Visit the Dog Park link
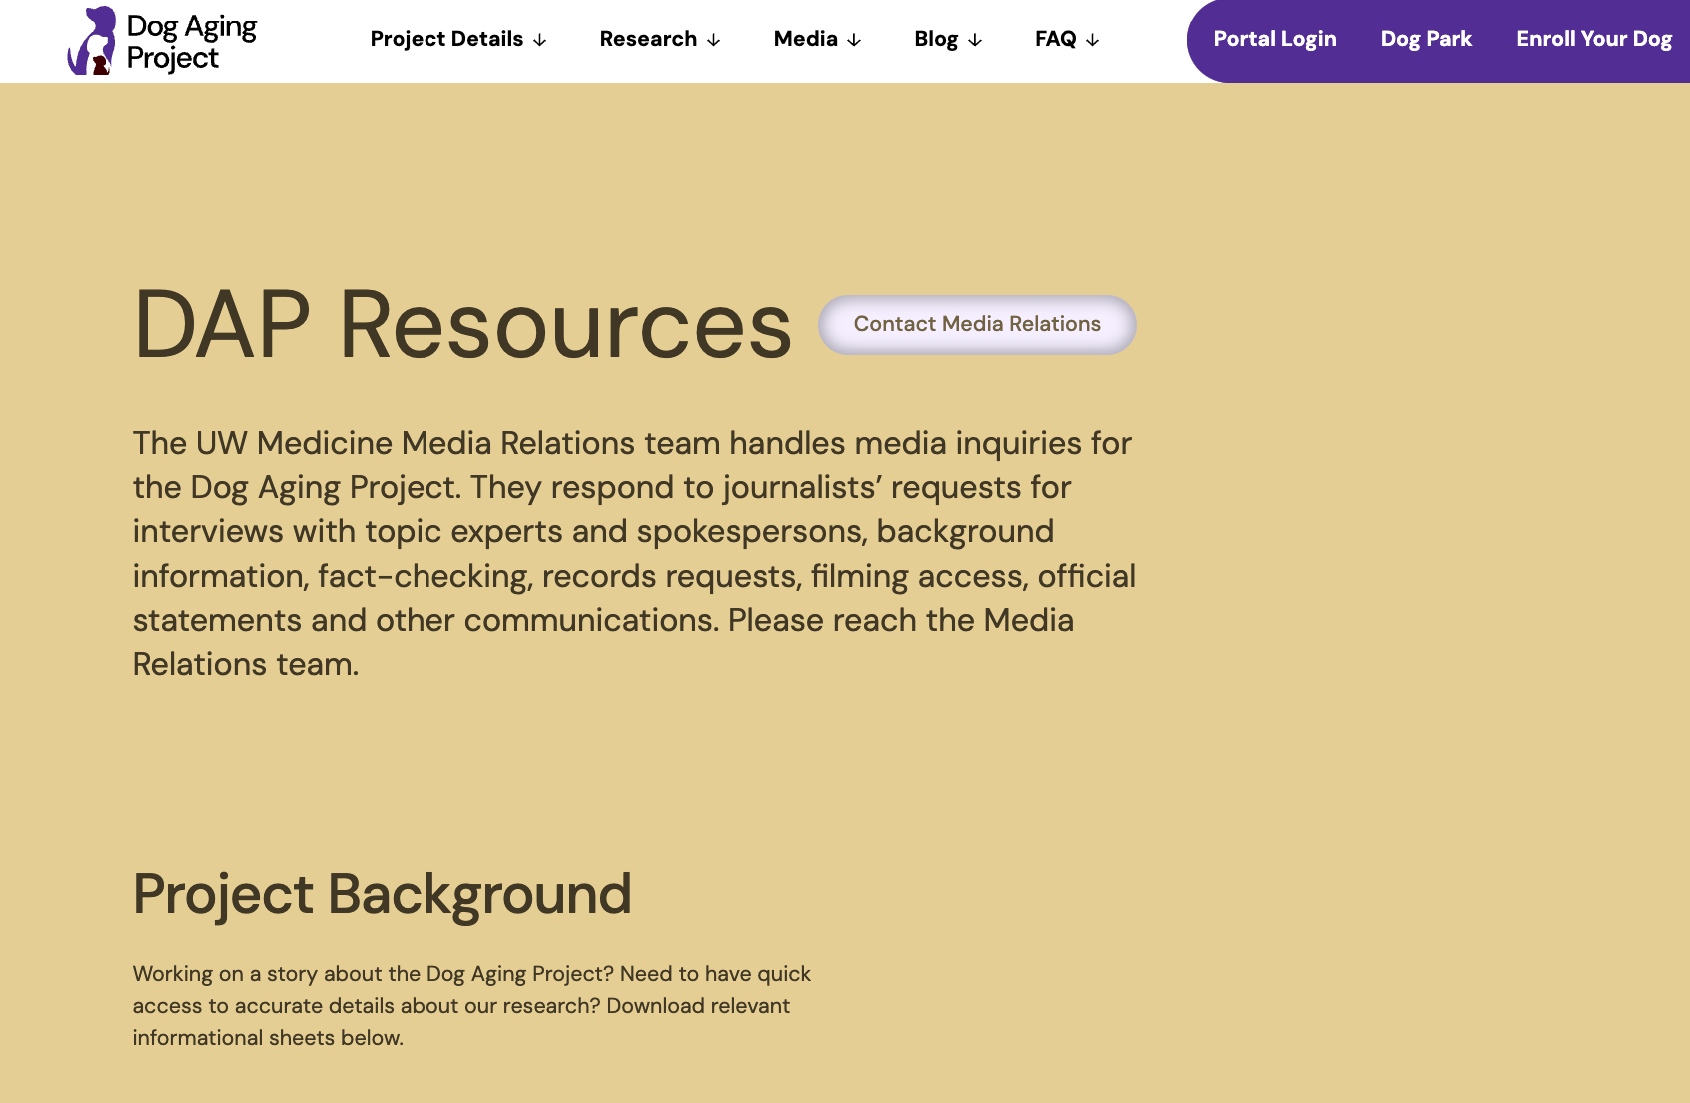Image resolution: width=1690 pixels, height=1103 pixels. point(1426,39)
